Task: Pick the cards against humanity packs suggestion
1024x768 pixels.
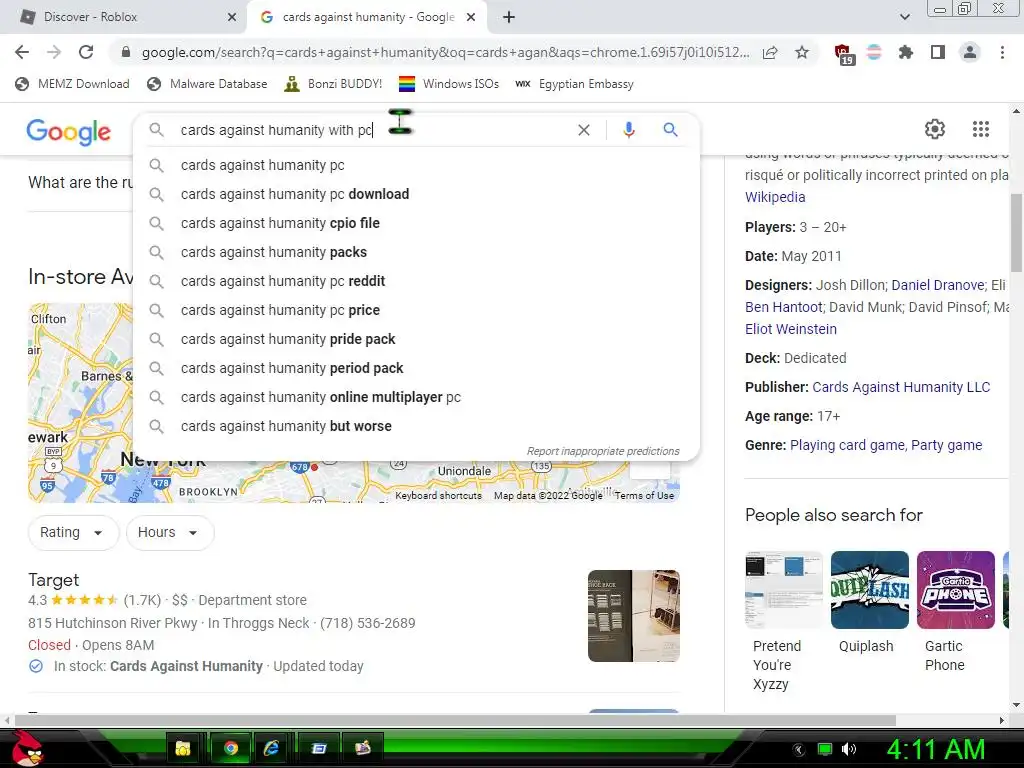Action: coord(416,252)
